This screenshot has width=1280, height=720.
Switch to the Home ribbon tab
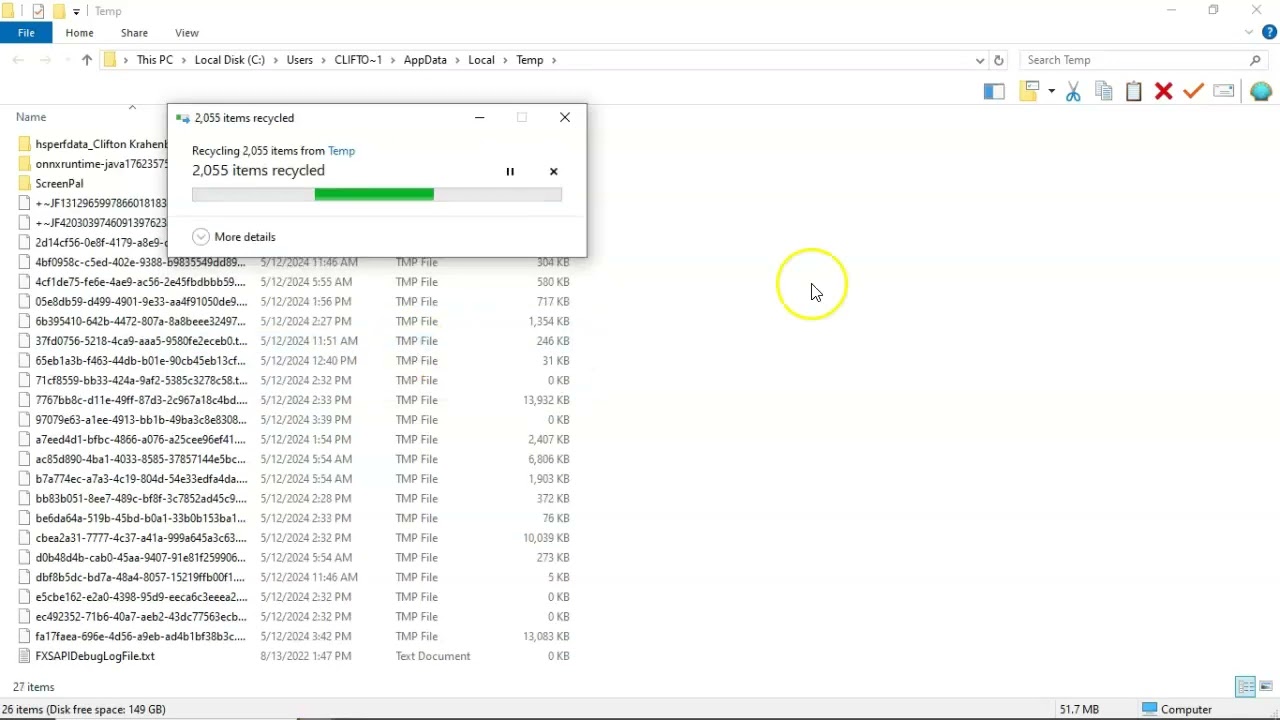[79, 33]
